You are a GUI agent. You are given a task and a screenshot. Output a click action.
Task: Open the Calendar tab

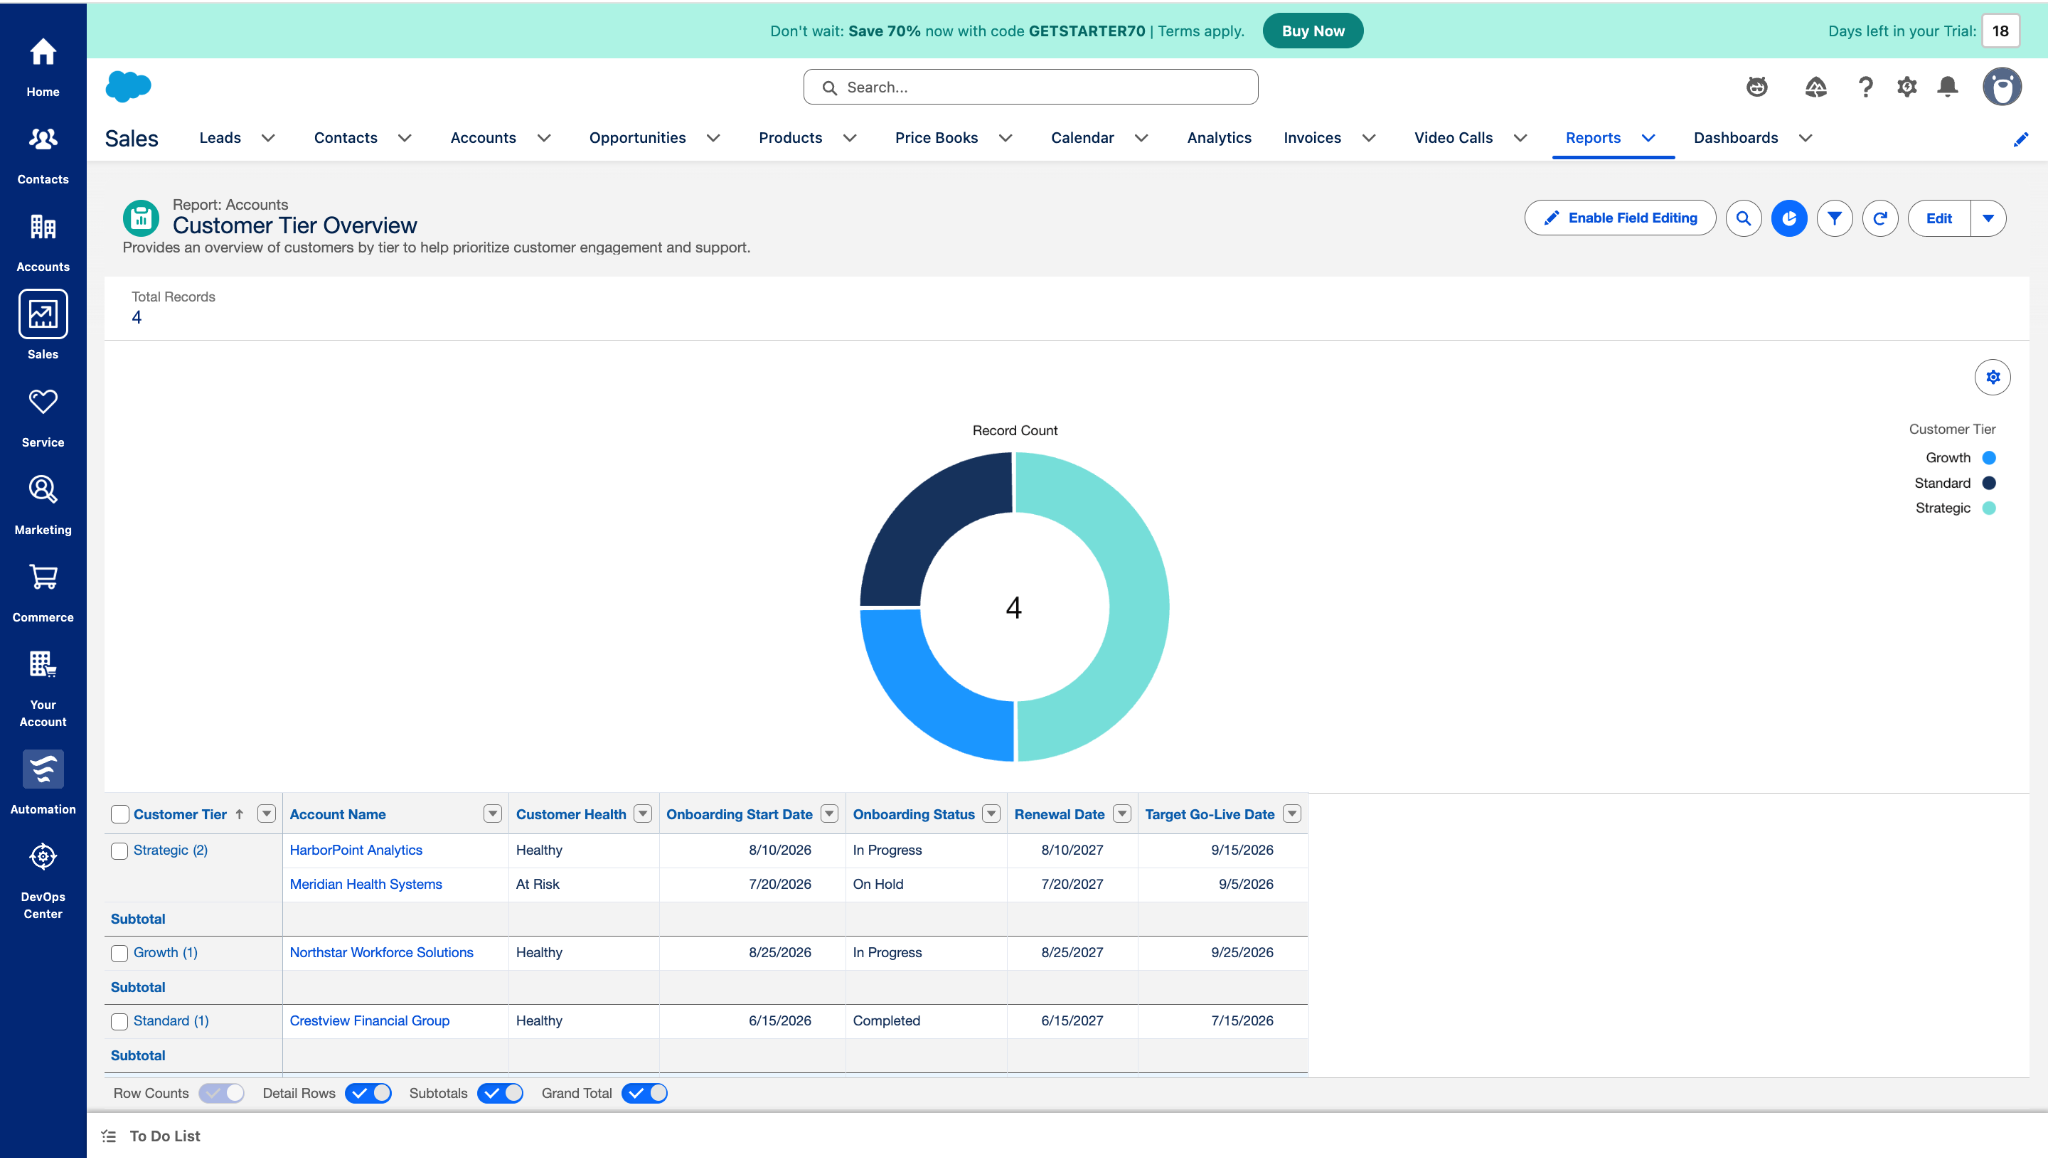[x=1082, y=138]
